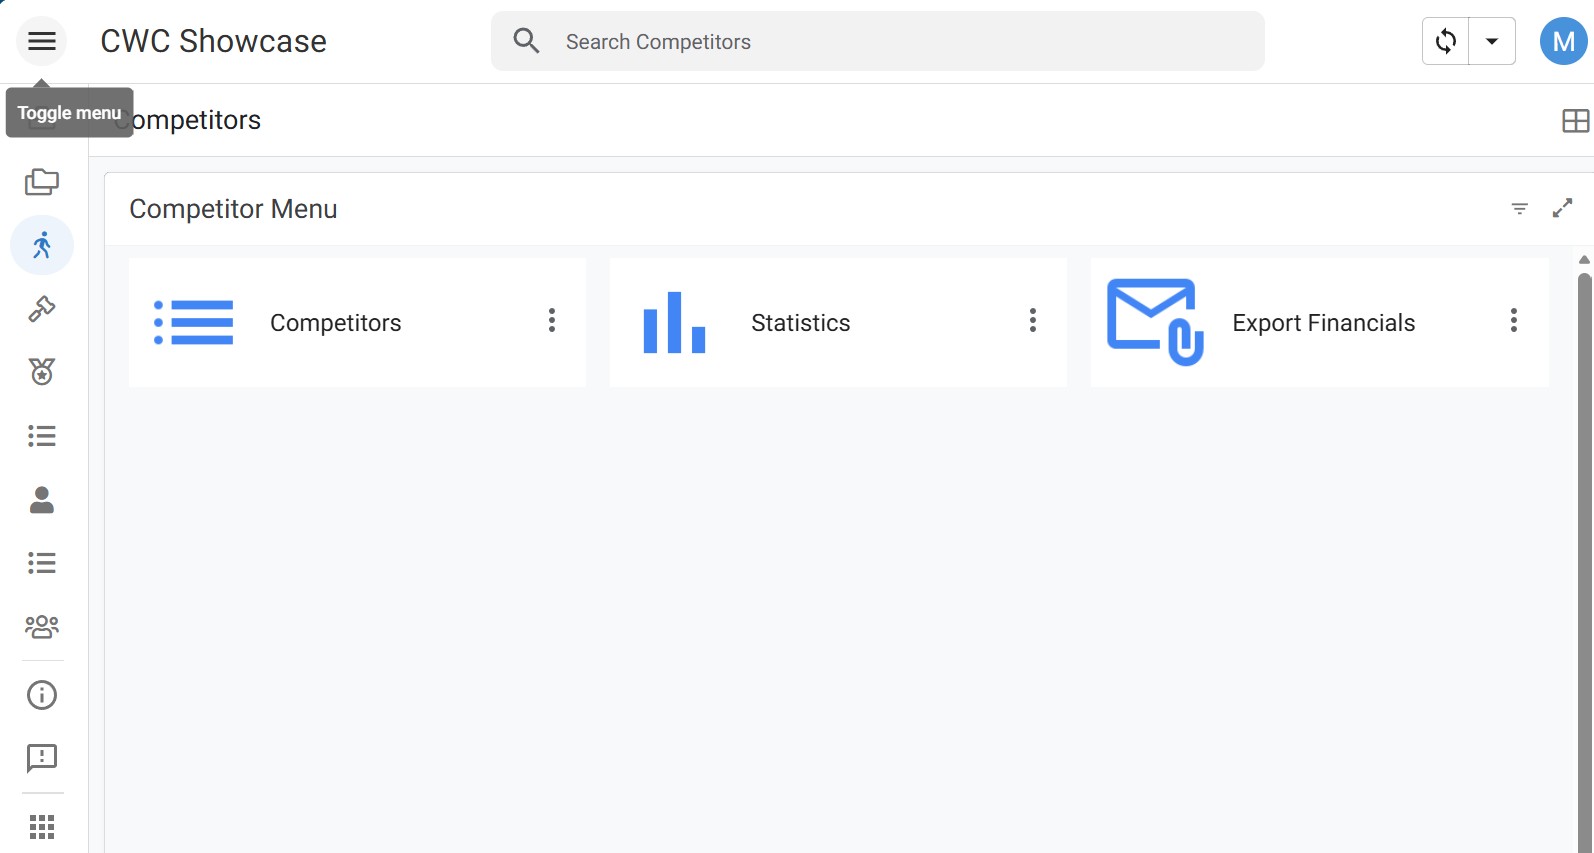1594x853 pixels.
Task: Expand the dropdown arrow beside sync
Action: [x=1492, y=41]
